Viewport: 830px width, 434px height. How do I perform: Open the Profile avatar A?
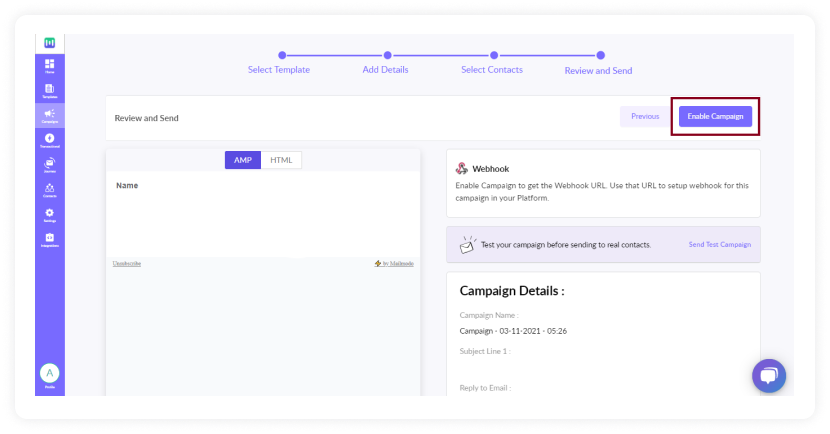(50, 373)
